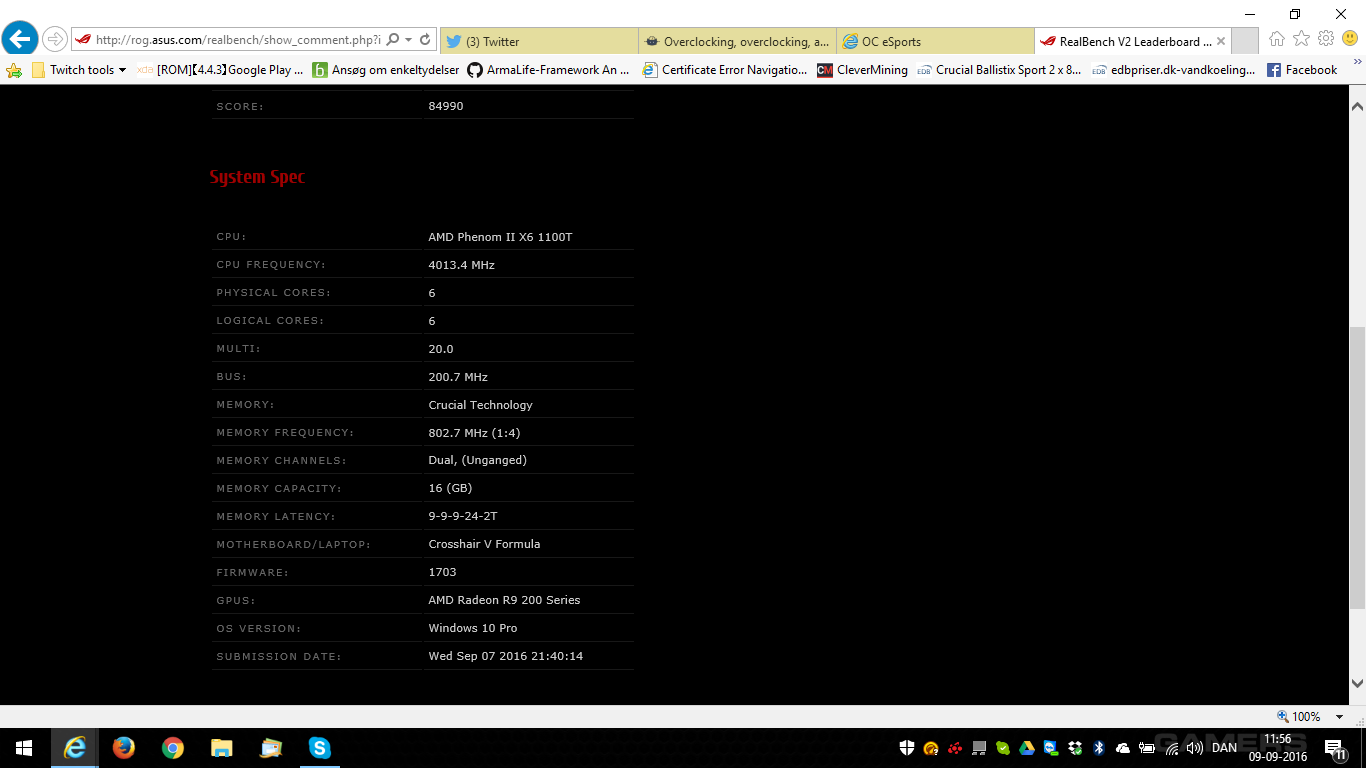The image size is (1366, 768).
Task: Click Bluetooth tray icon
Action: point(1098,748)
